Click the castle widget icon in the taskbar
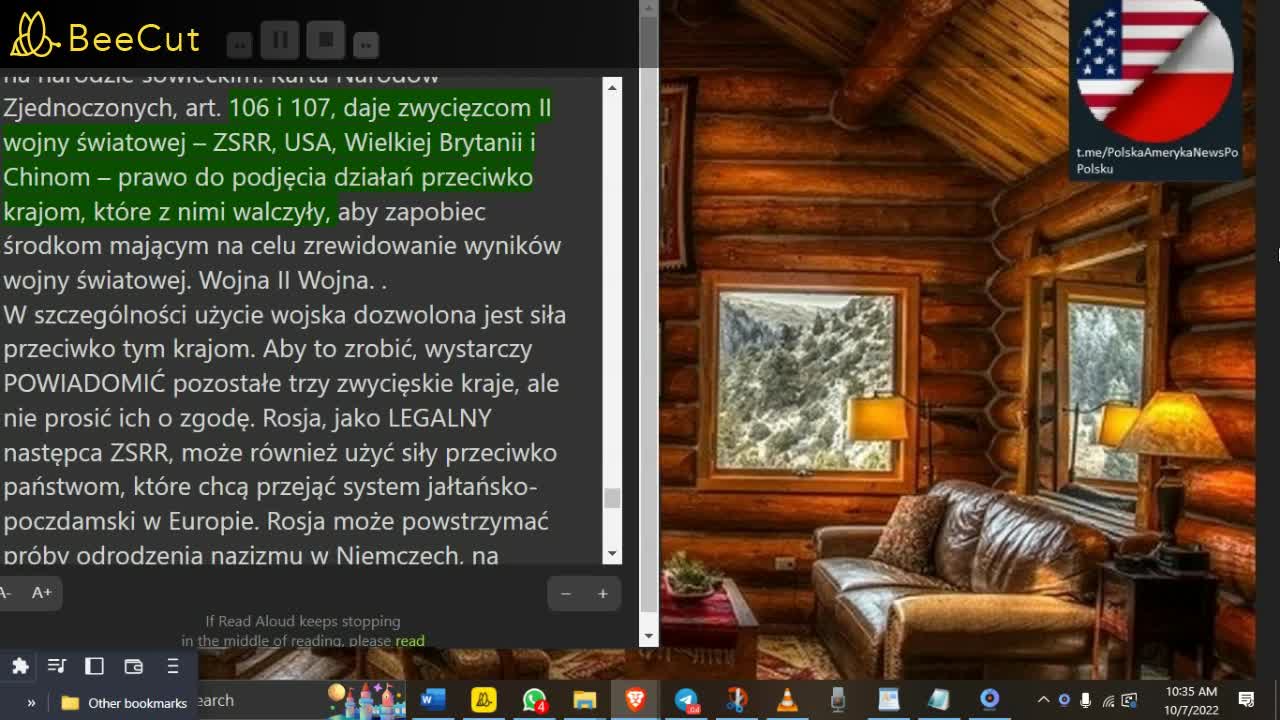 [366, 700]
